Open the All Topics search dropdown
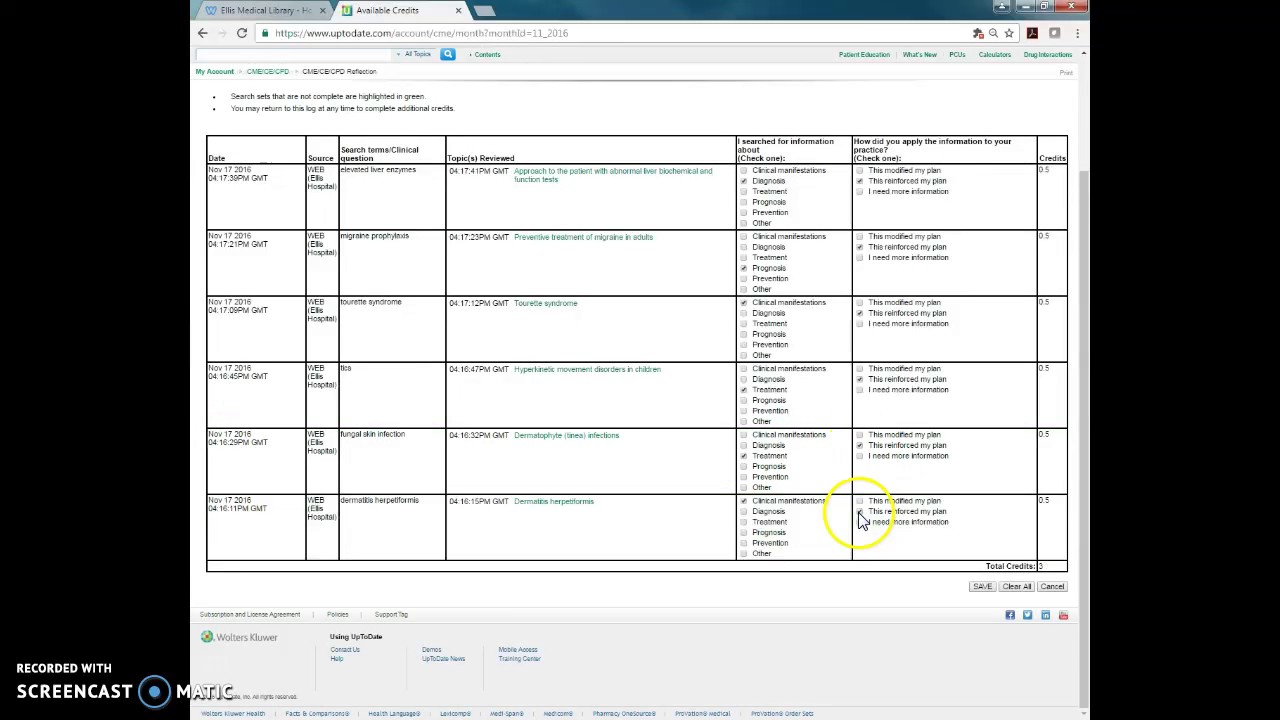1280x720 pixels. click(417, 54)
